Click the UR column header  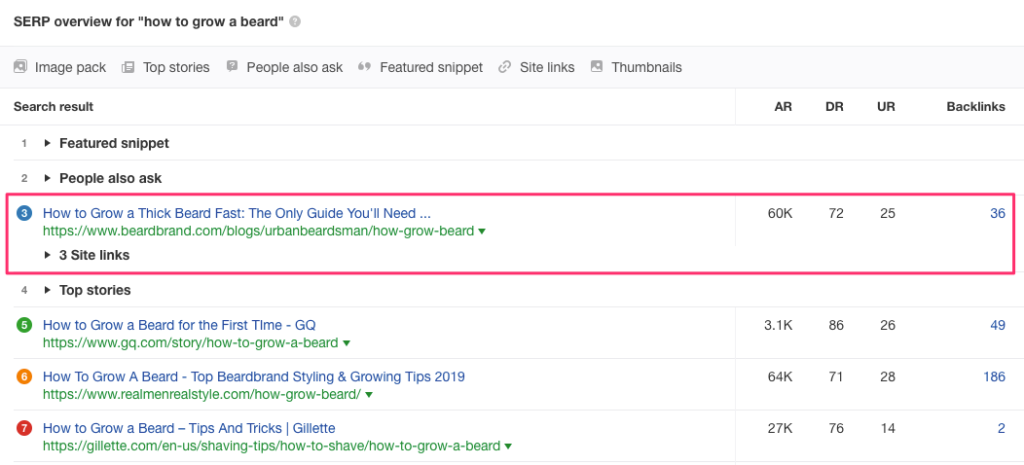tap(886, 106)
